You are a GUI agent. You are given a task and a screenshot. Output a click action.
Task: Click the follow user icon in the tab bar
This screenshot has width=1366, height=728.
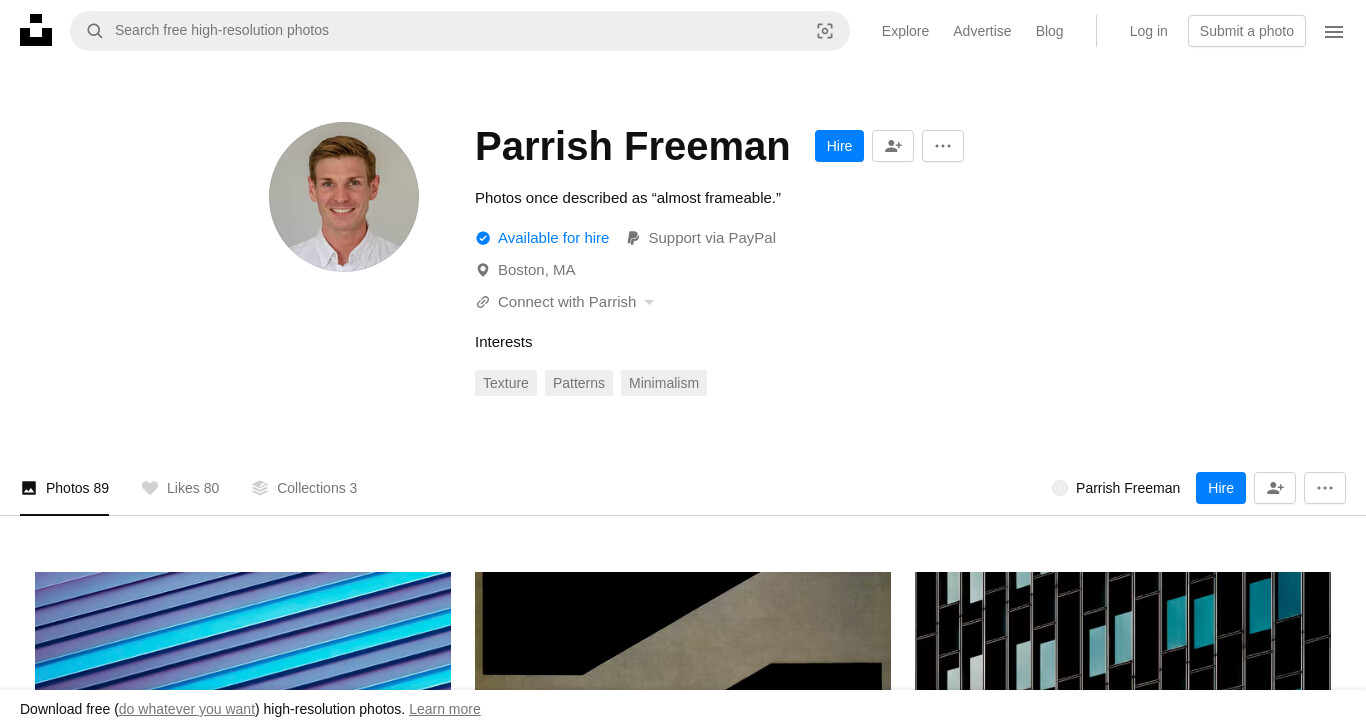point(1275,488)
